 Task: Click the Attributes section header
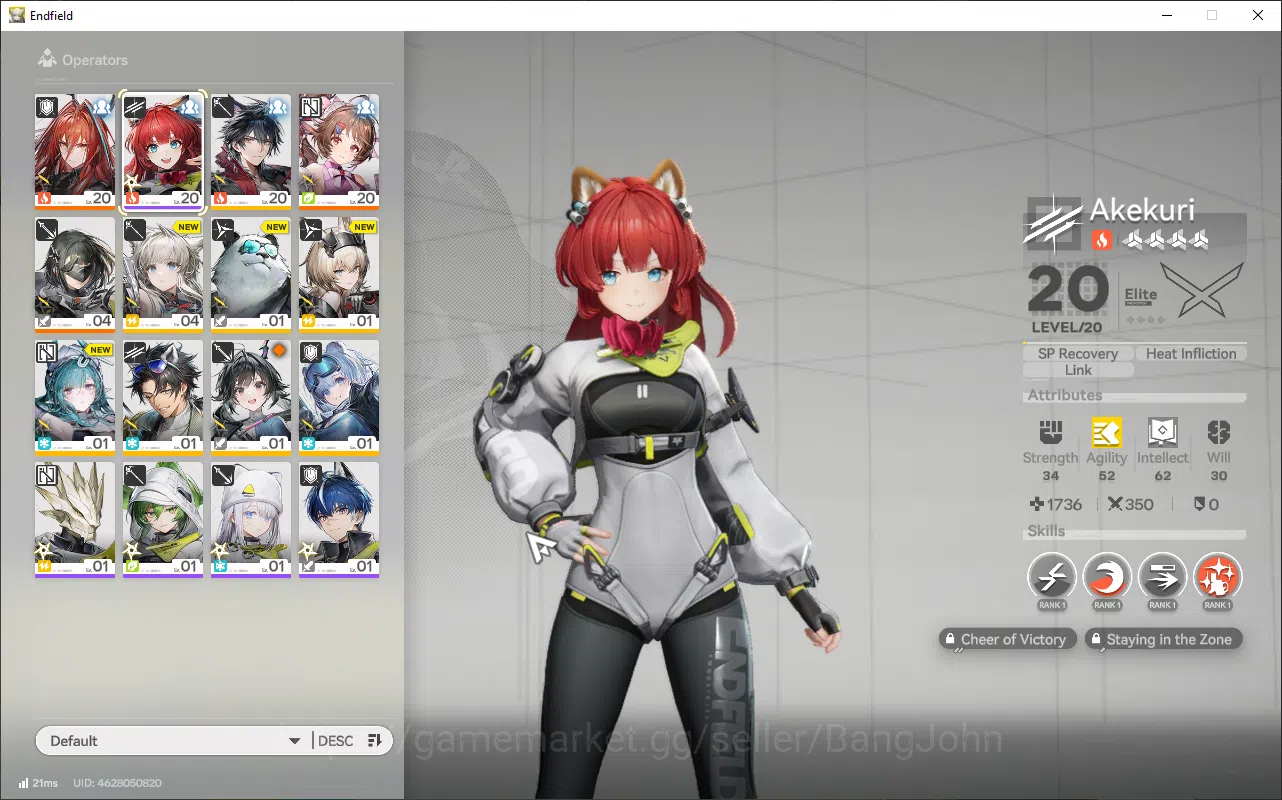[x=1065, y=395]
